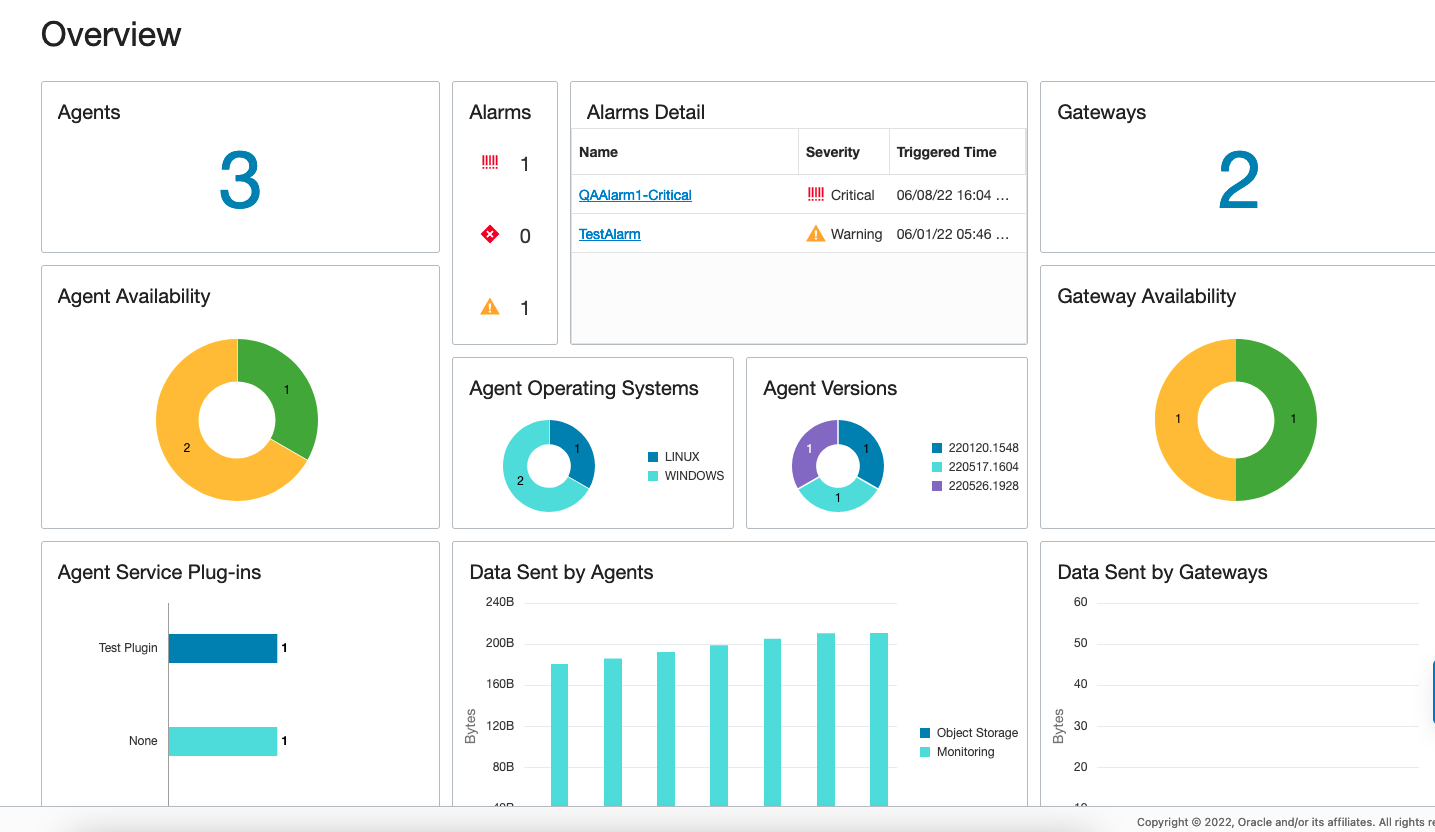Click the Warning severity text
This screenshot has width=1435, height=832.
857,234
